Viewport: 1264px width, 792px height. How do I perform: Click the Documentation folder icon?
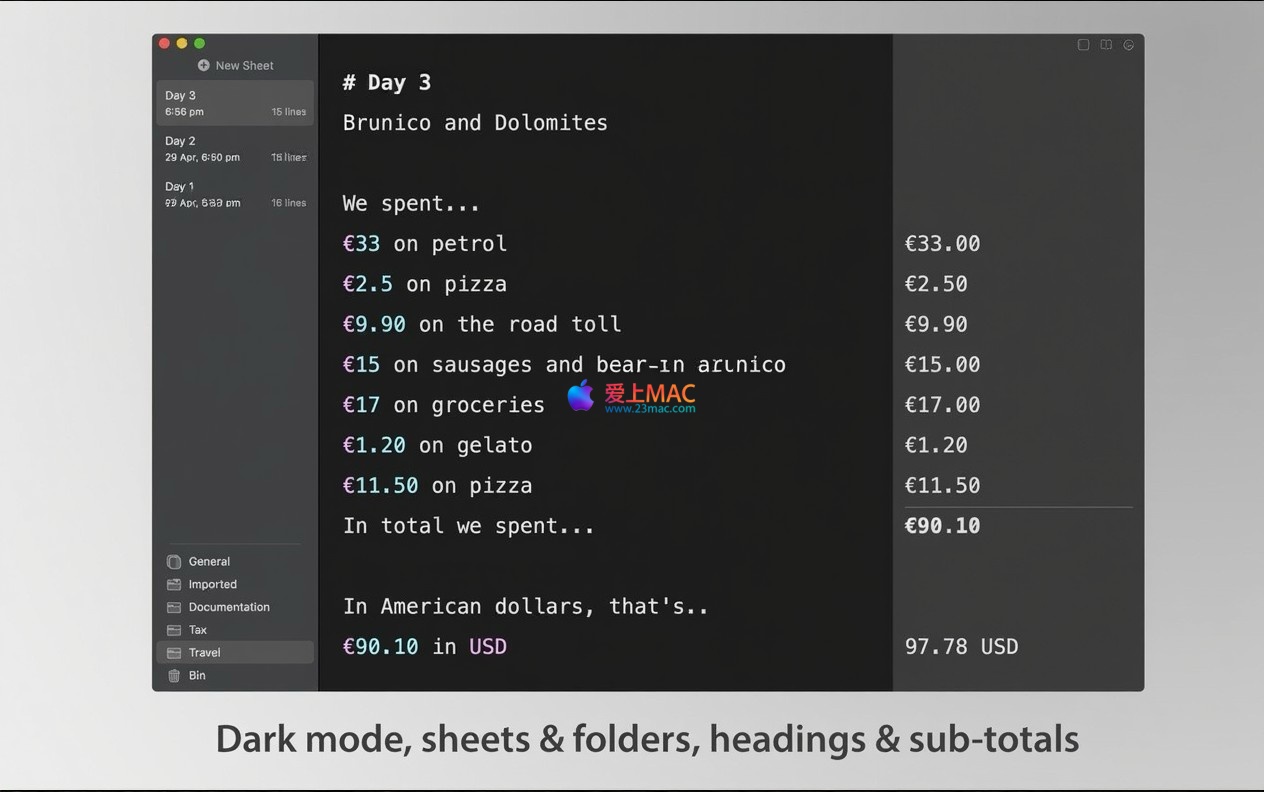tap(174, 608)
